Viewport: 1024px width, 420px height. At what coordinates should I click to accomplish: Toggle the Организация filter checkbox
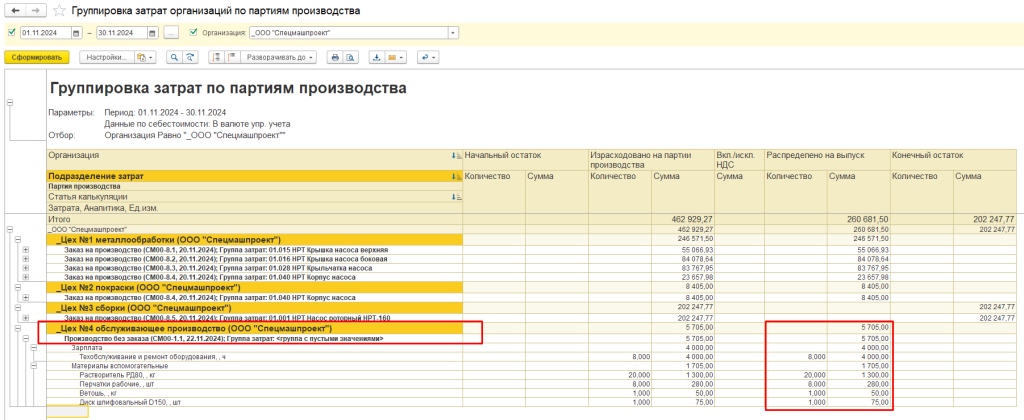pyautogui.click(x=193, y=32)
